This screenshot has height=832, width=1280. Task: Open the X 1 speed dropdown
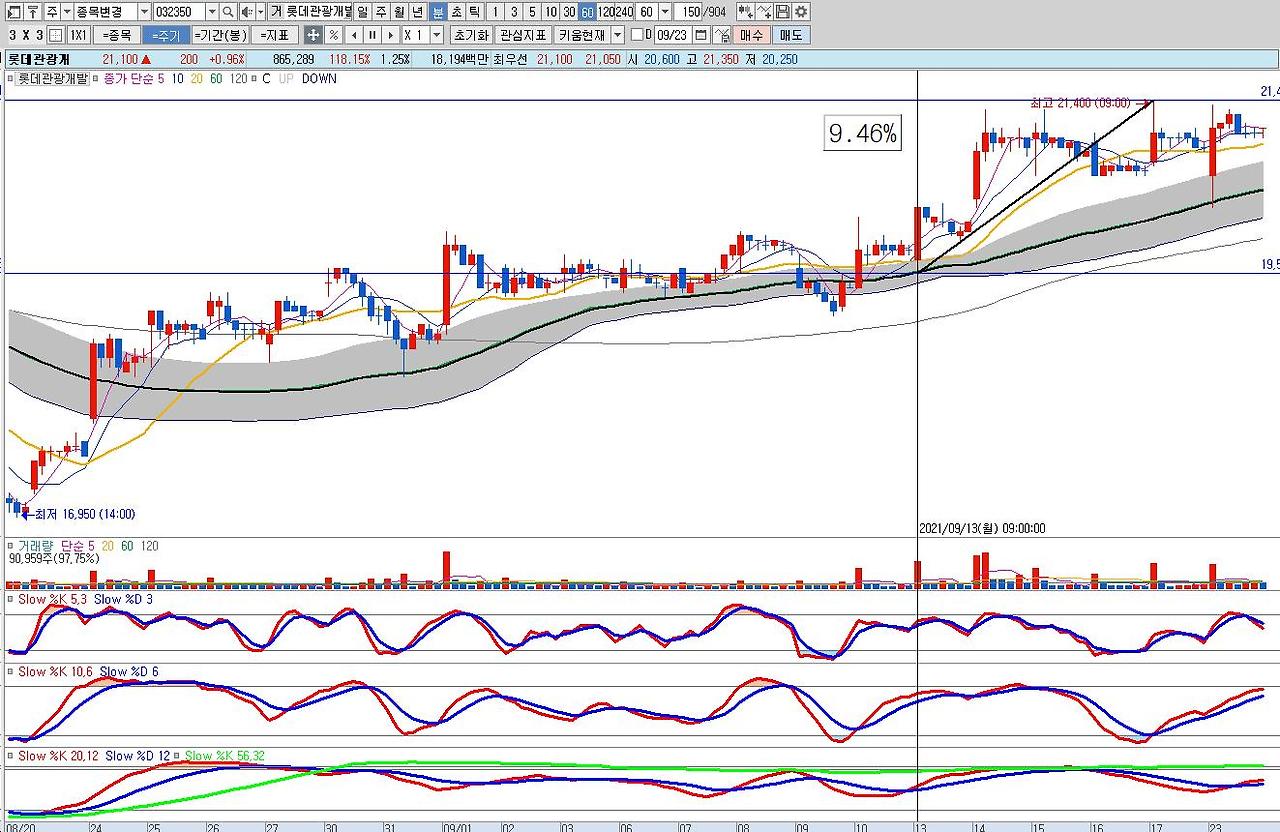click(436, 35)
